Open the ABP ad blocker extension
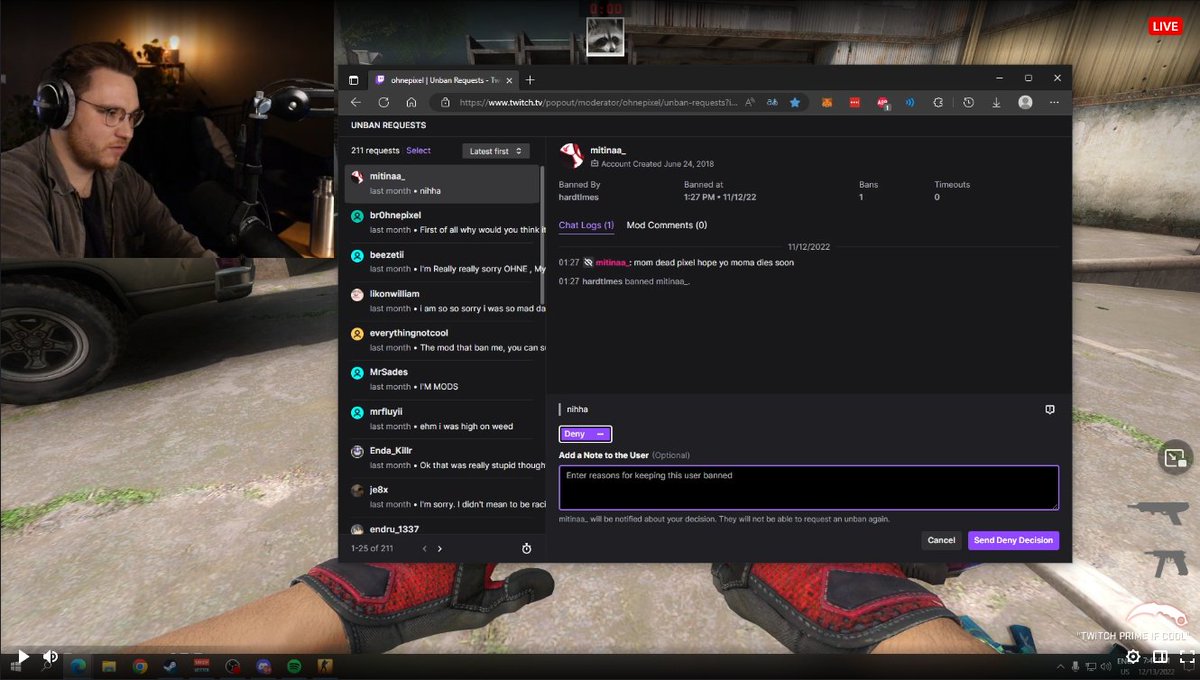 point(883,102)
